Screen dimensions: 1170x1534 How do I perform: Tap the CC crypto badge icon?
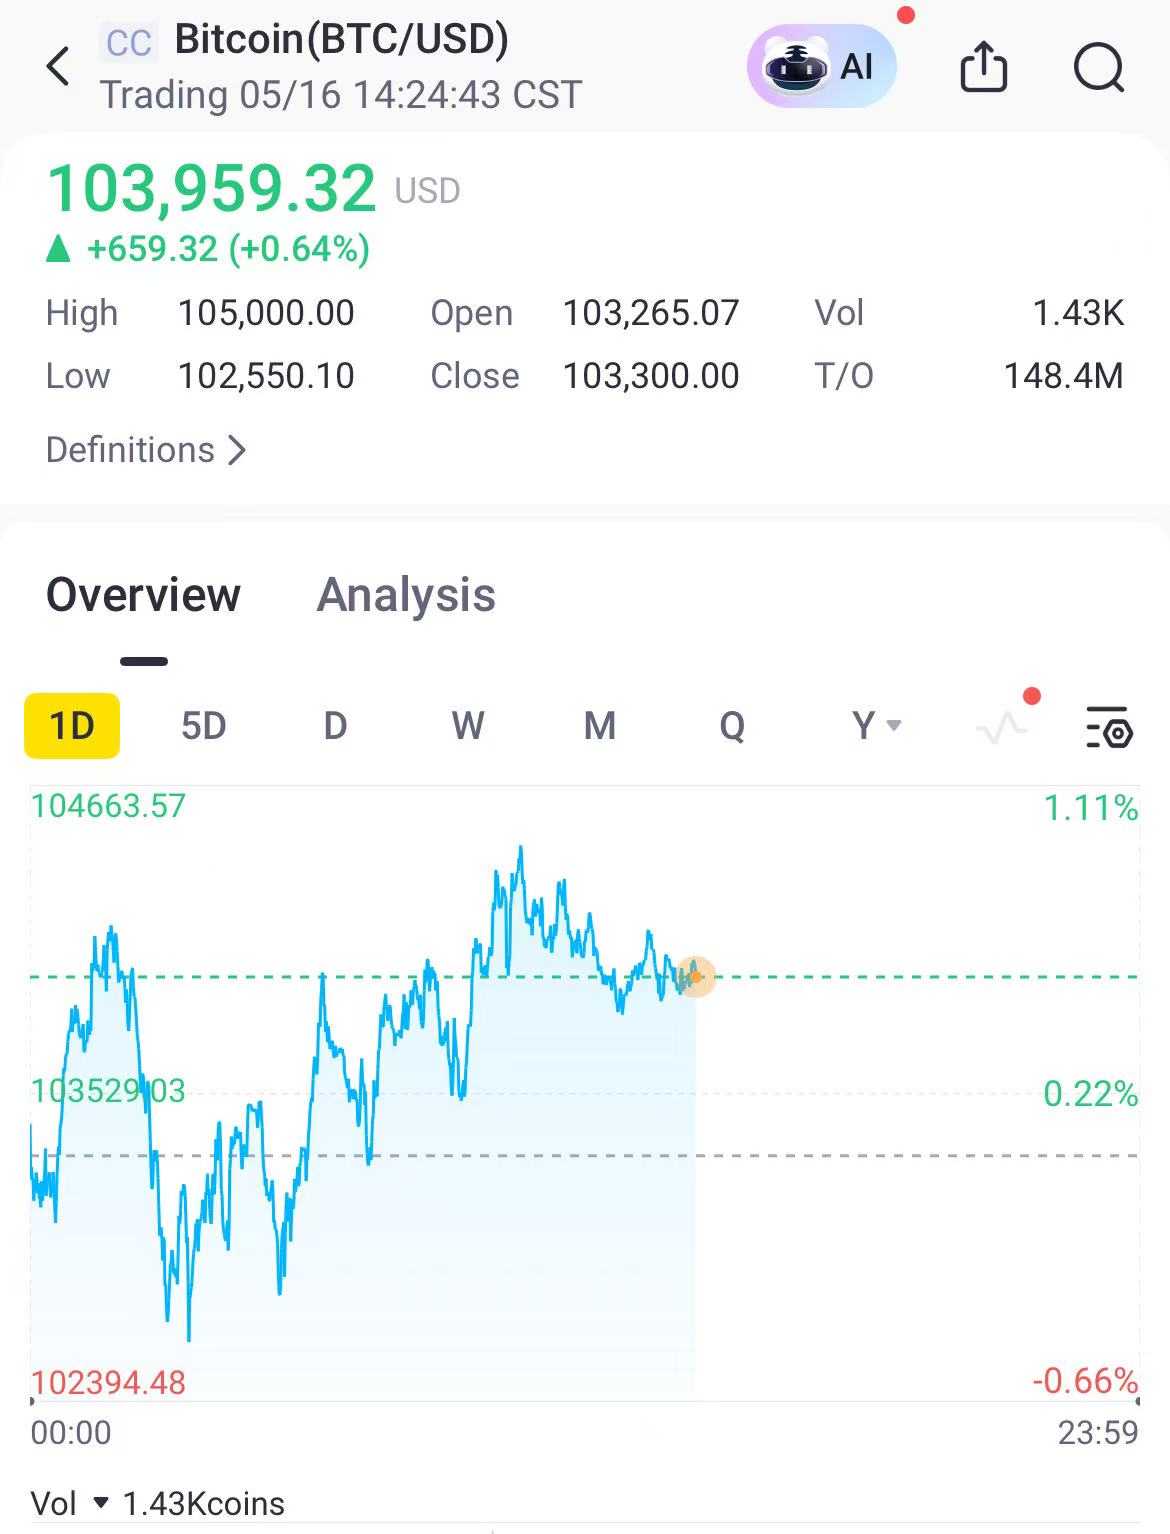(129, 43)
